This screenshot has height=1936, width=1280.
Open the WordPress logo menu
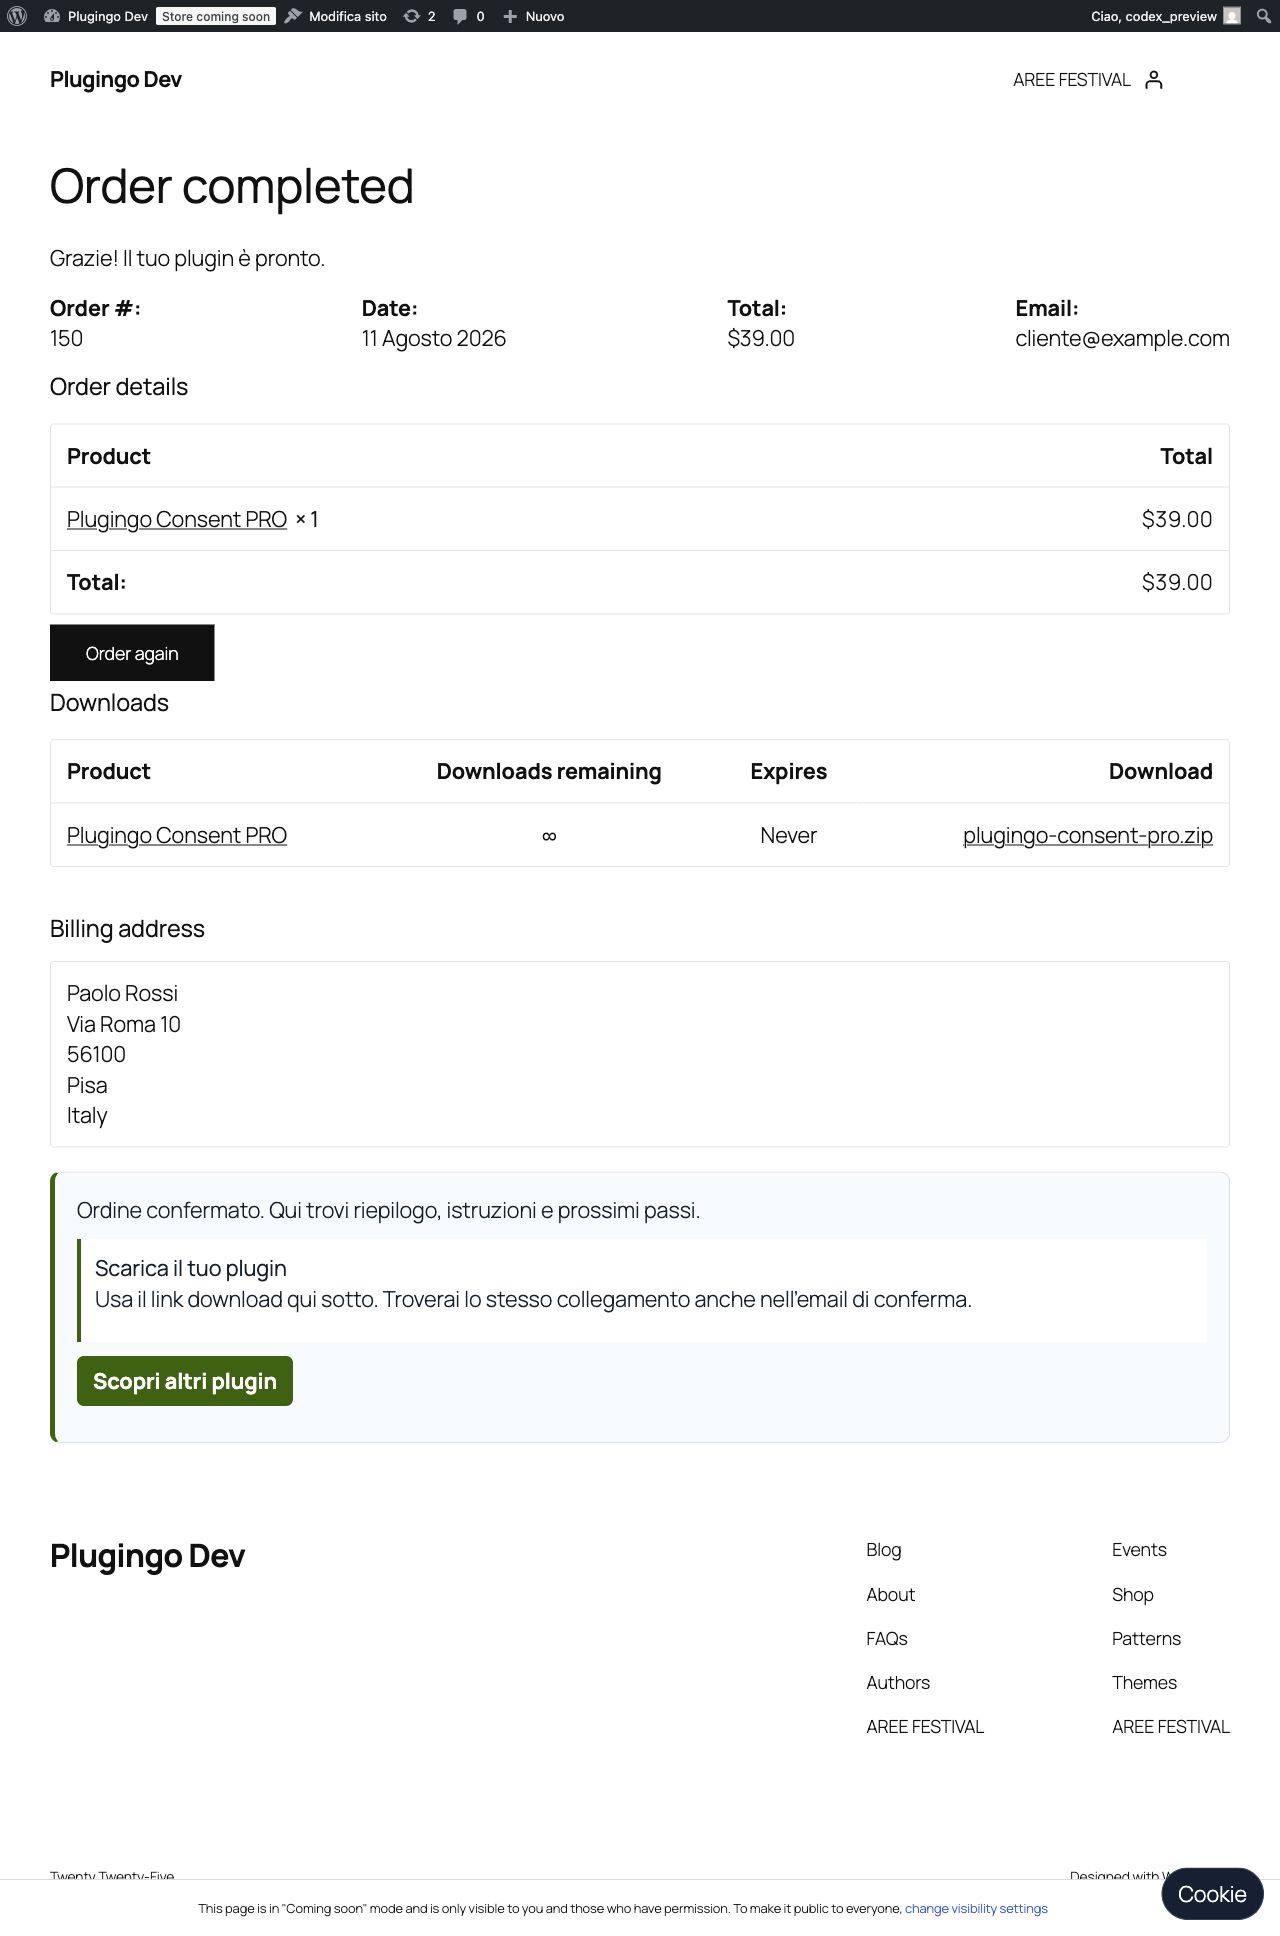17,16
